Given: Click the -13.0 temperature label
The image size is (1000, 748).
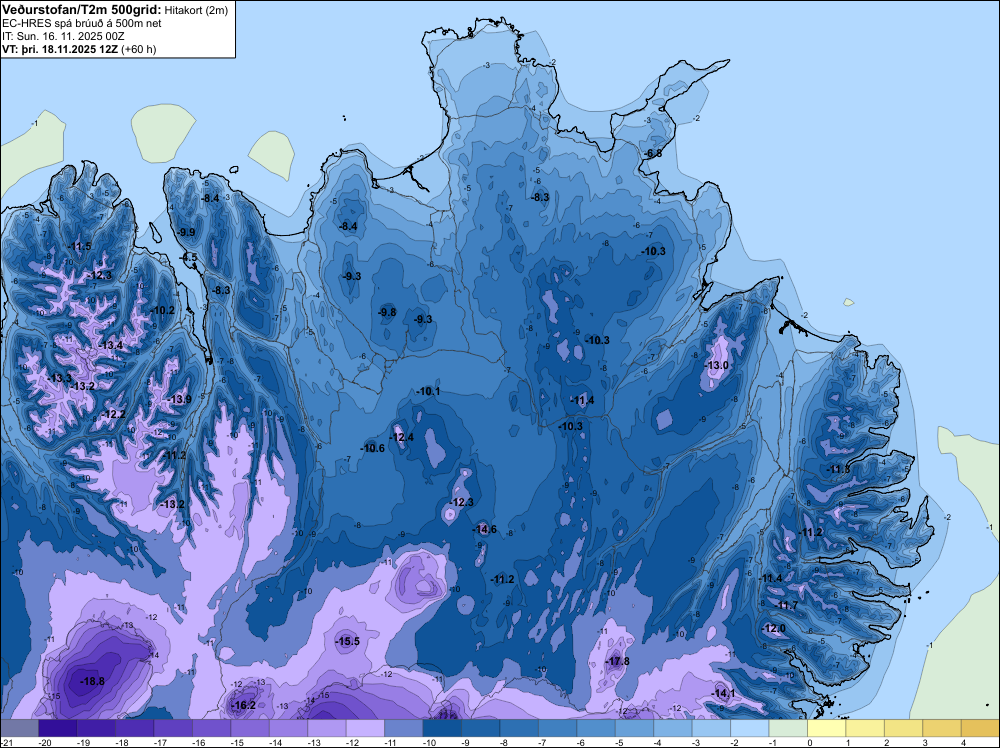Looking at the screenshot, I should pyautogui.click(x=716, y=365).
